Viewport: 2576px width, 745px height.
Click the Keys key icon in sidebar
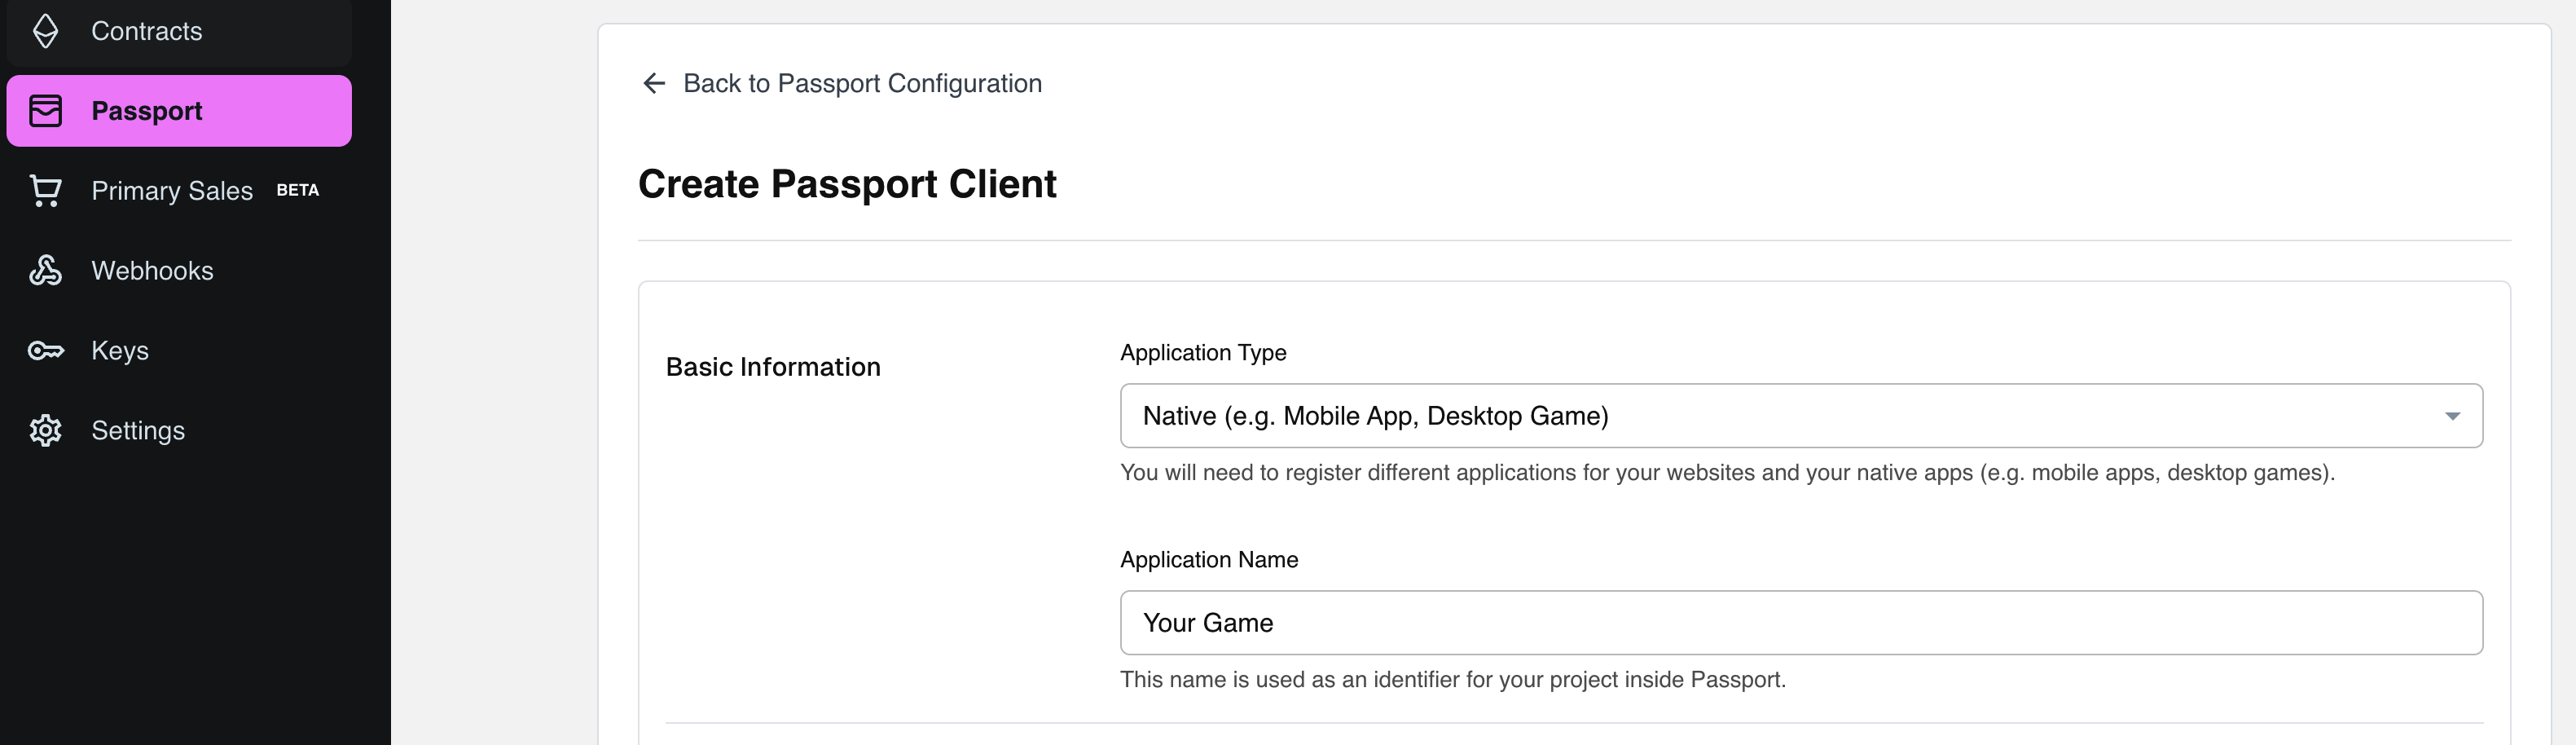pos(45,351)
